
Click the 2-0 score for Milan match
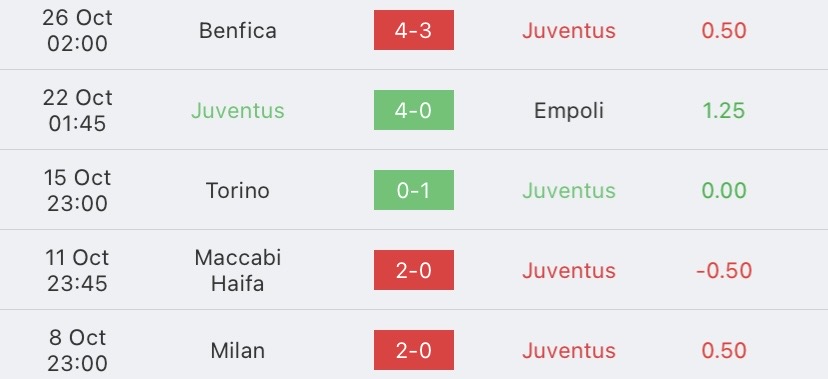point(414,350)
